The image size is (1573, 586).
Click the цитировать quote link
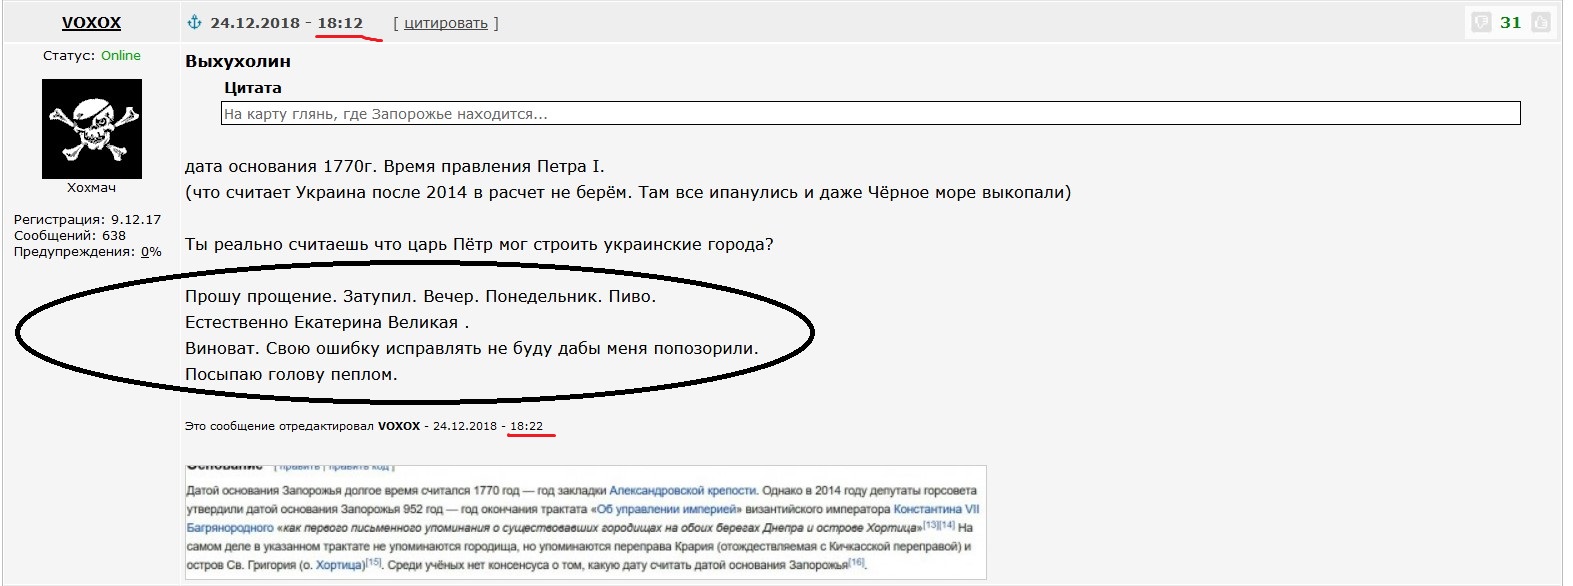446,23
